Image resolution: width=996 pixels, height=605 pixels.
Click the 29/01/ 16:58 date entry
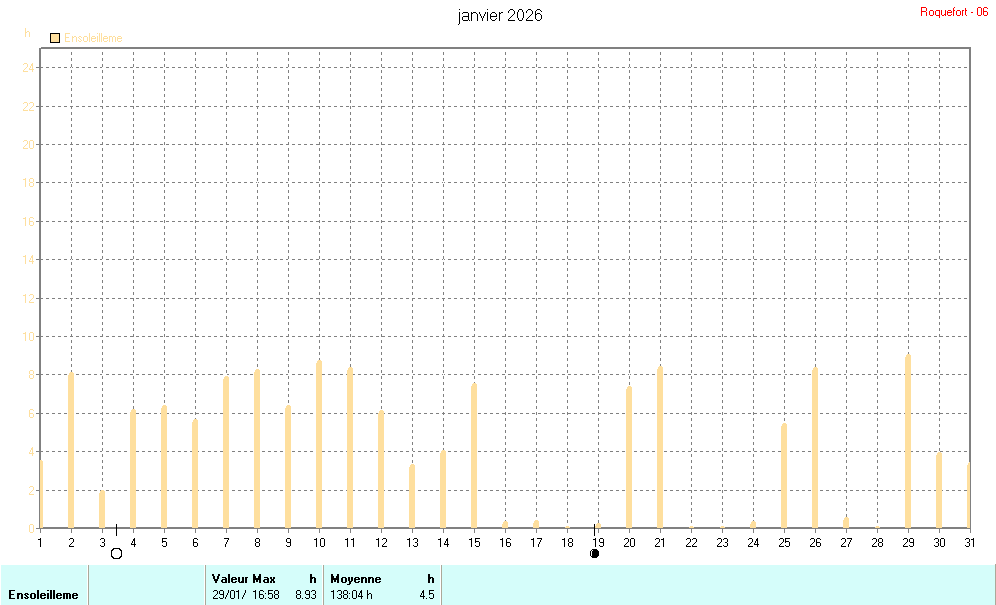(246, 595)
